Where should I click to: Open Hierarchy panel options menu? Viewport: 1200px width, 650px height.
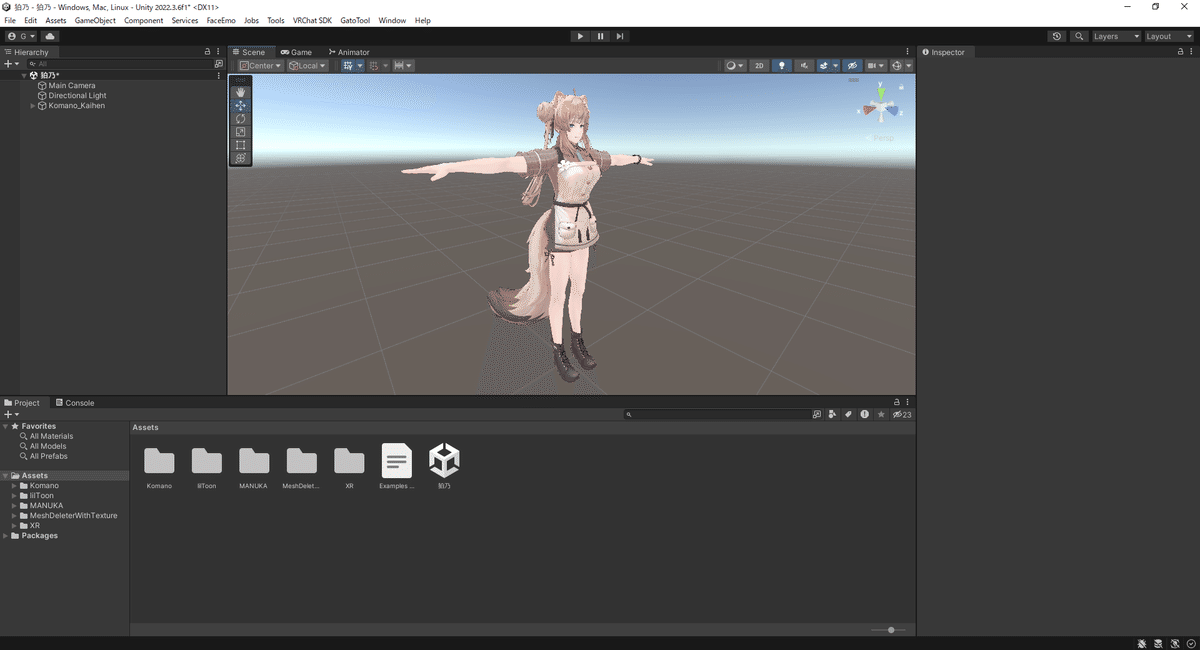[218, 52]
